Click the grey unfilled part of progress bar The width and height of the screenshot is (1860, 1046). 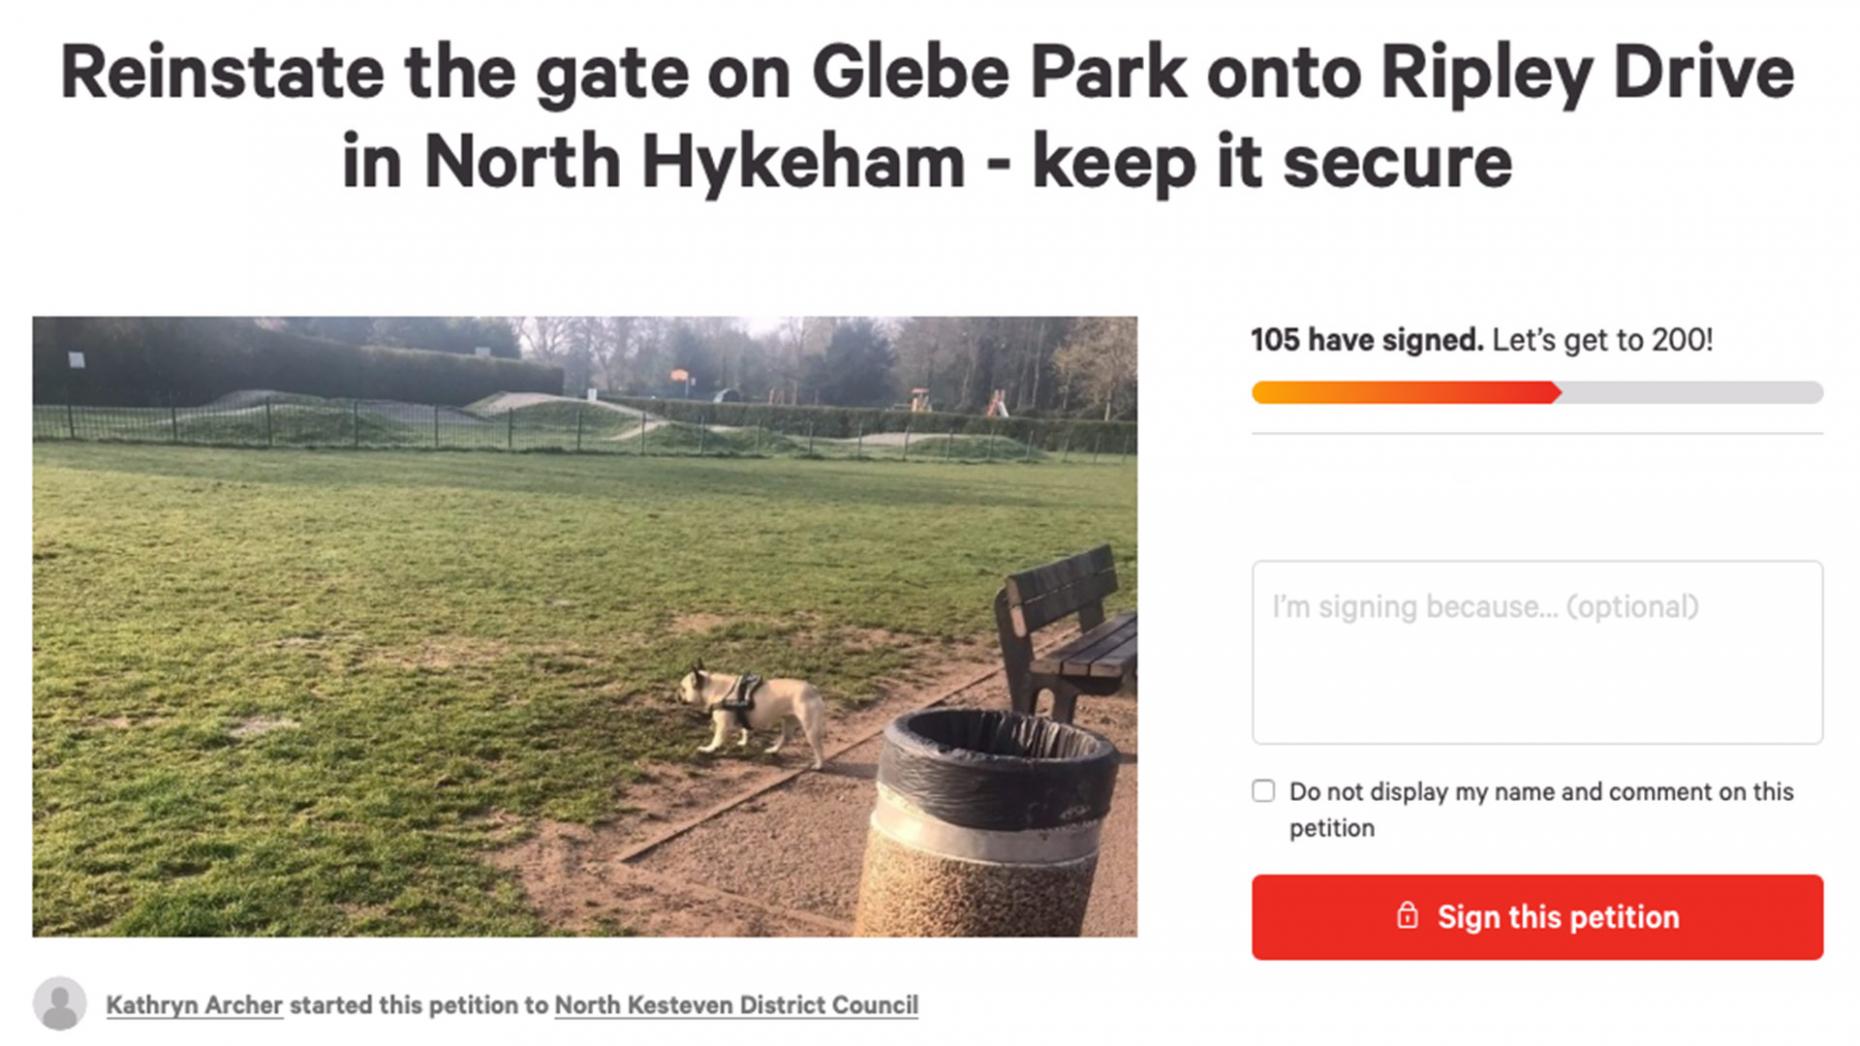tap(1692, 393)
